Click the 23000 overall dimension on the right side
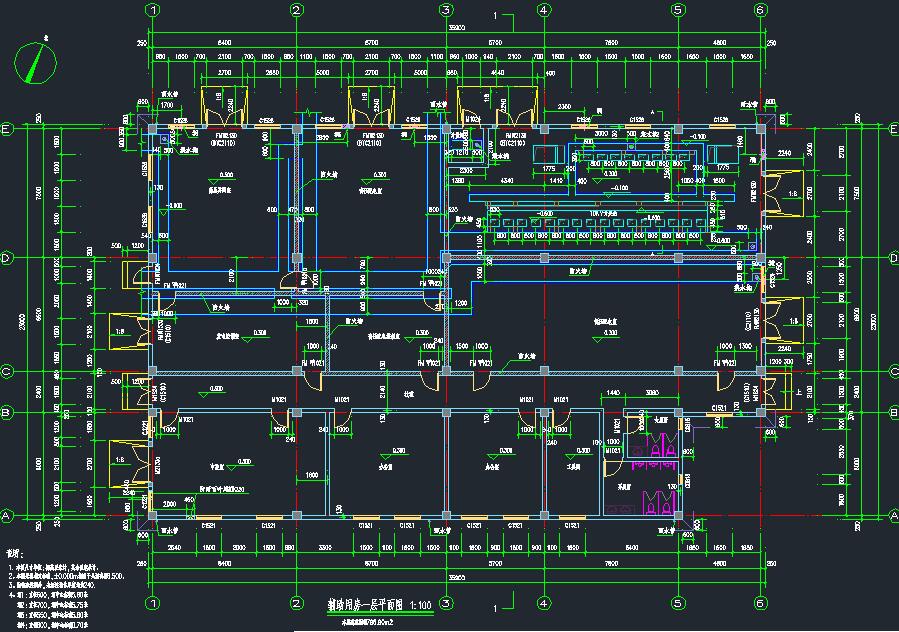 point(874,321)
